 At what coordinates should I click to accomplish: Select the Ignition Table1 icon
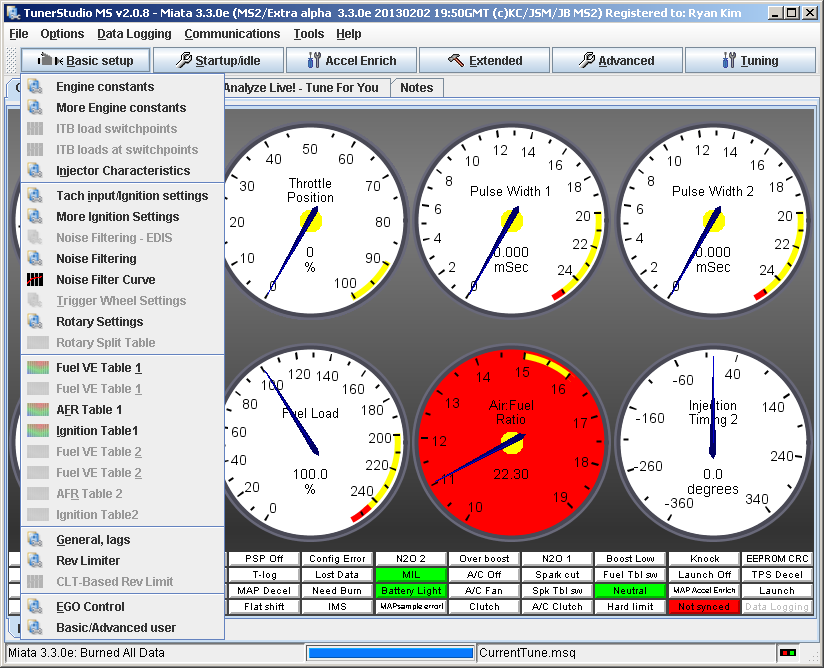pyautogui.click(x=35, y=431)
